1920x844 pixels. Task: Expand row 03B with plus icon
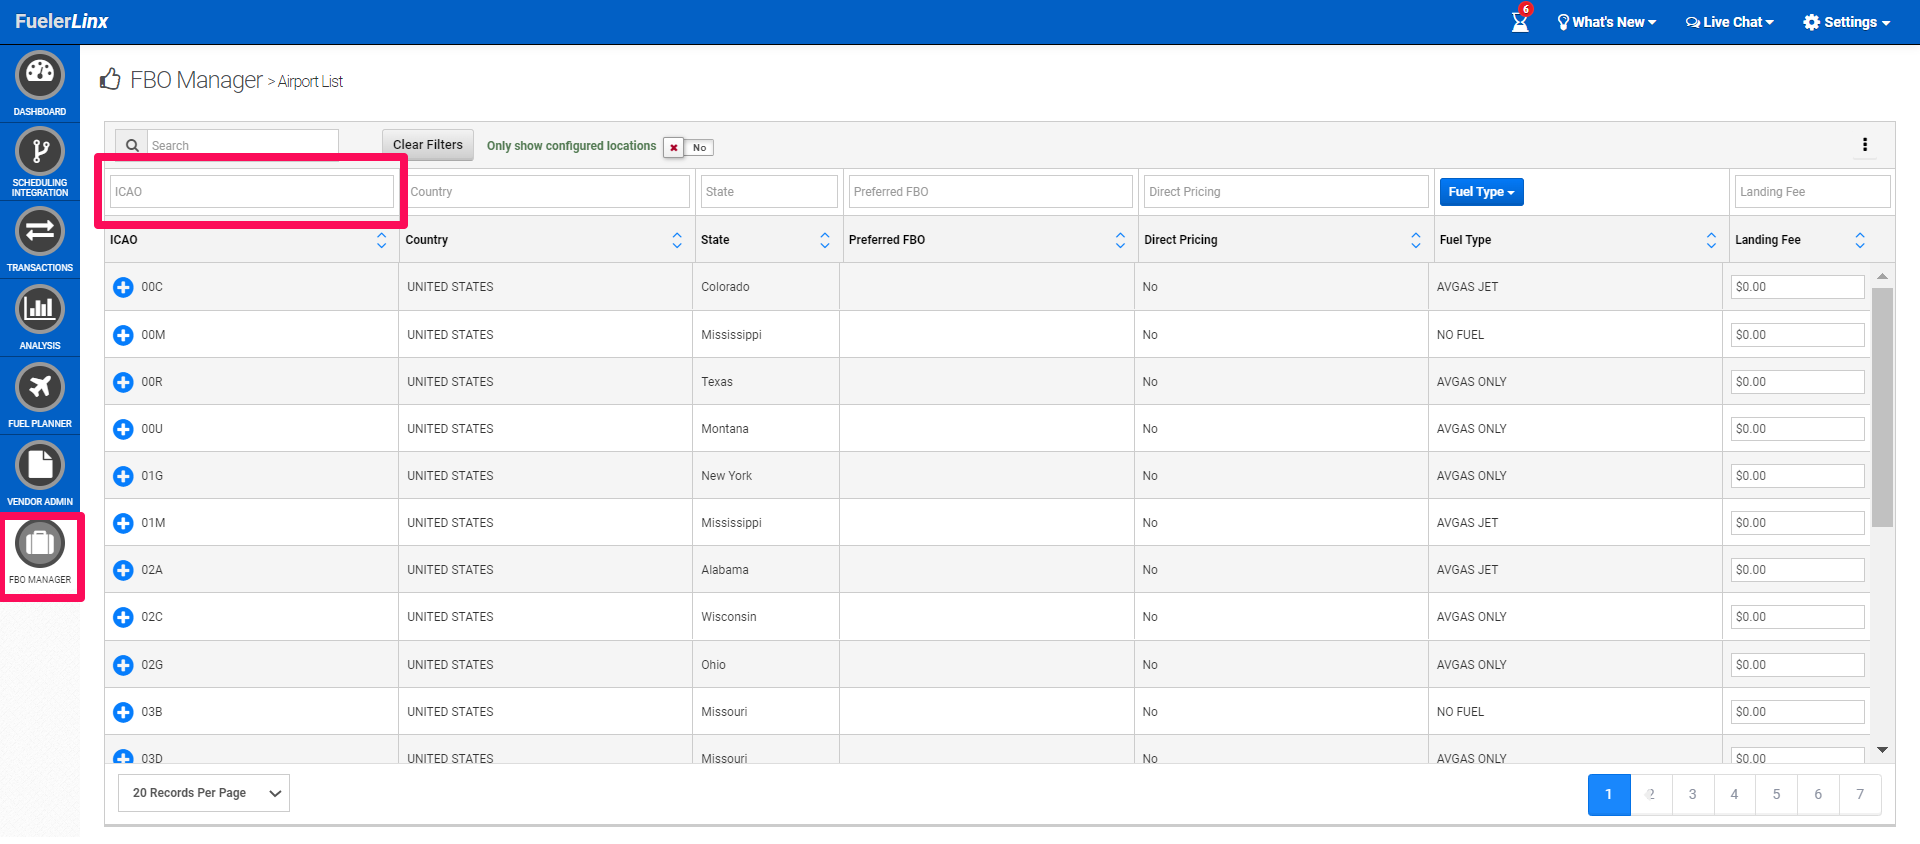(123, 712)
